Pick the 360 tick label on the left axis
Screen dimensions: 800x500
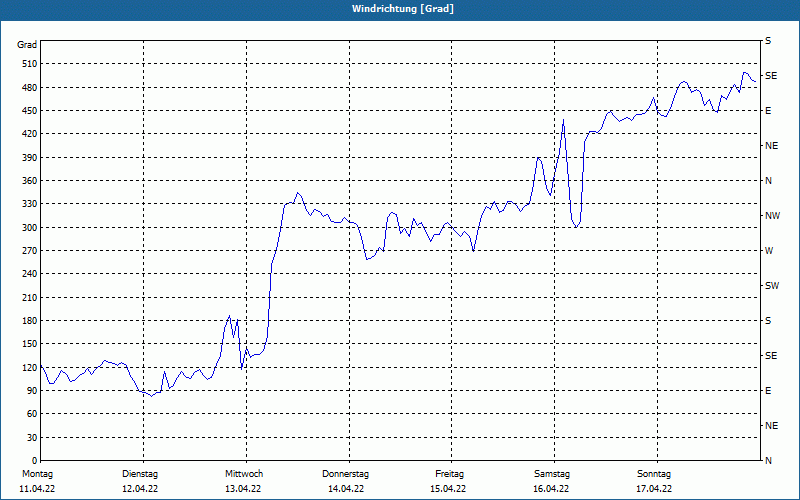[30, 181]
